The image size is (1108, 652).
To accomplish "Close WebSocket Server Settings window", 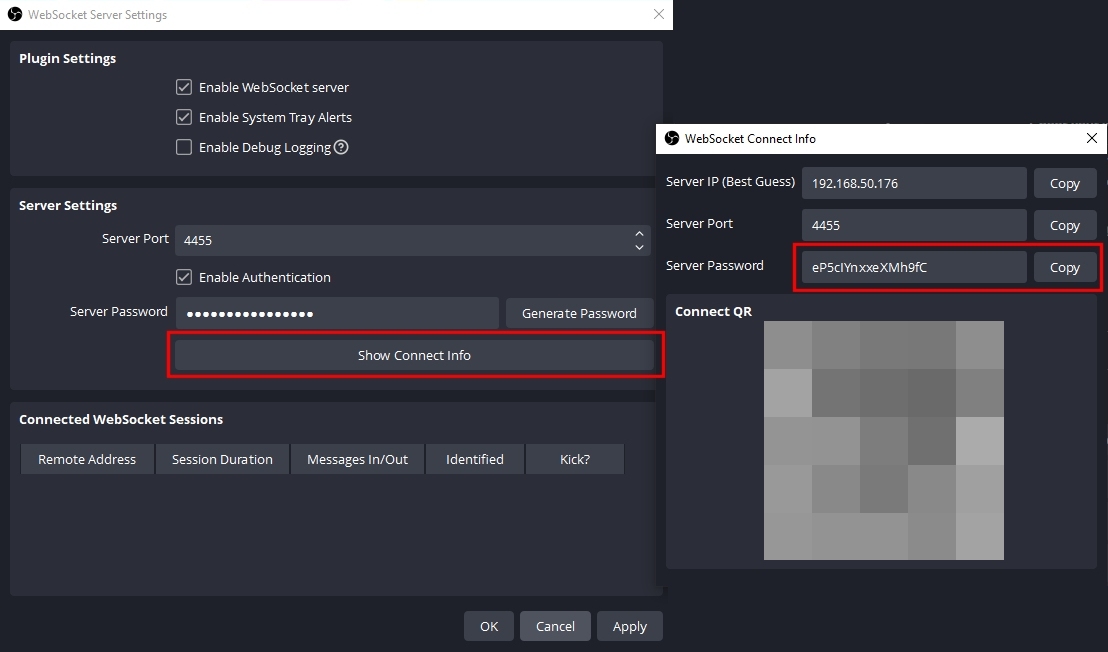I will [x=659, y=14].
